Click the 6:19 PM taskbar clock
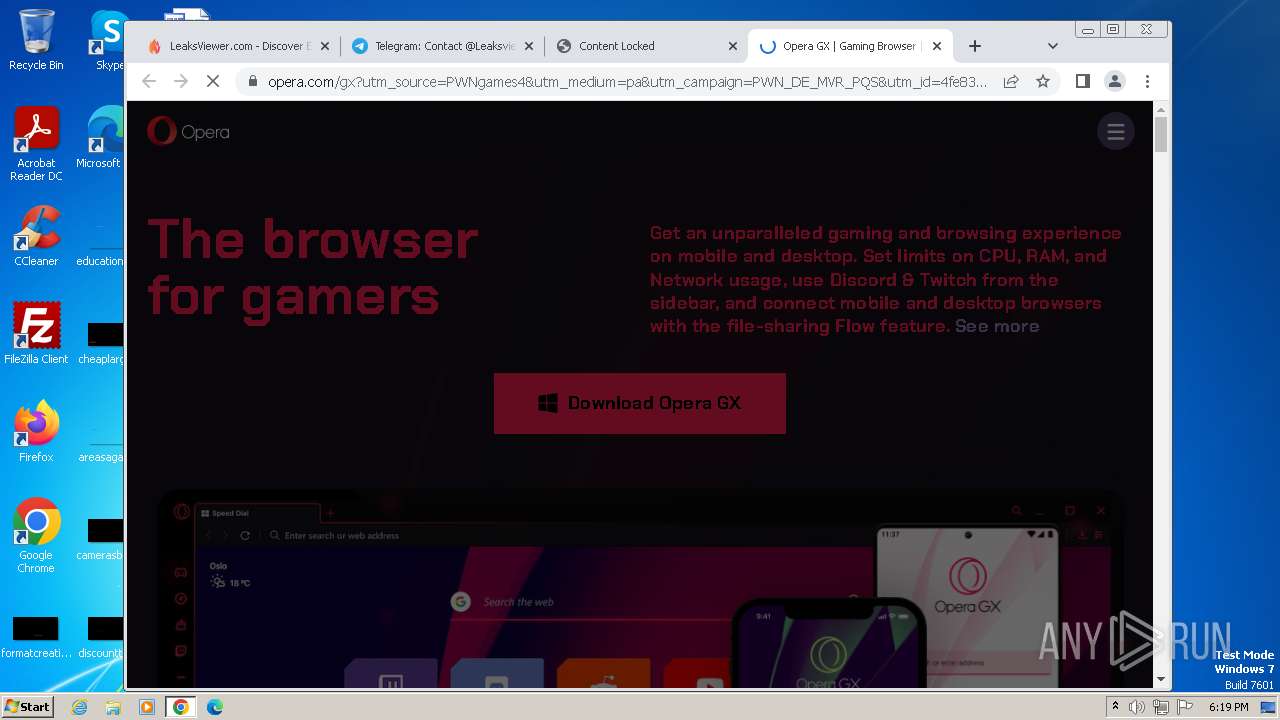The width and height of the screenshot is (1280, 720). click(1228, 707)
